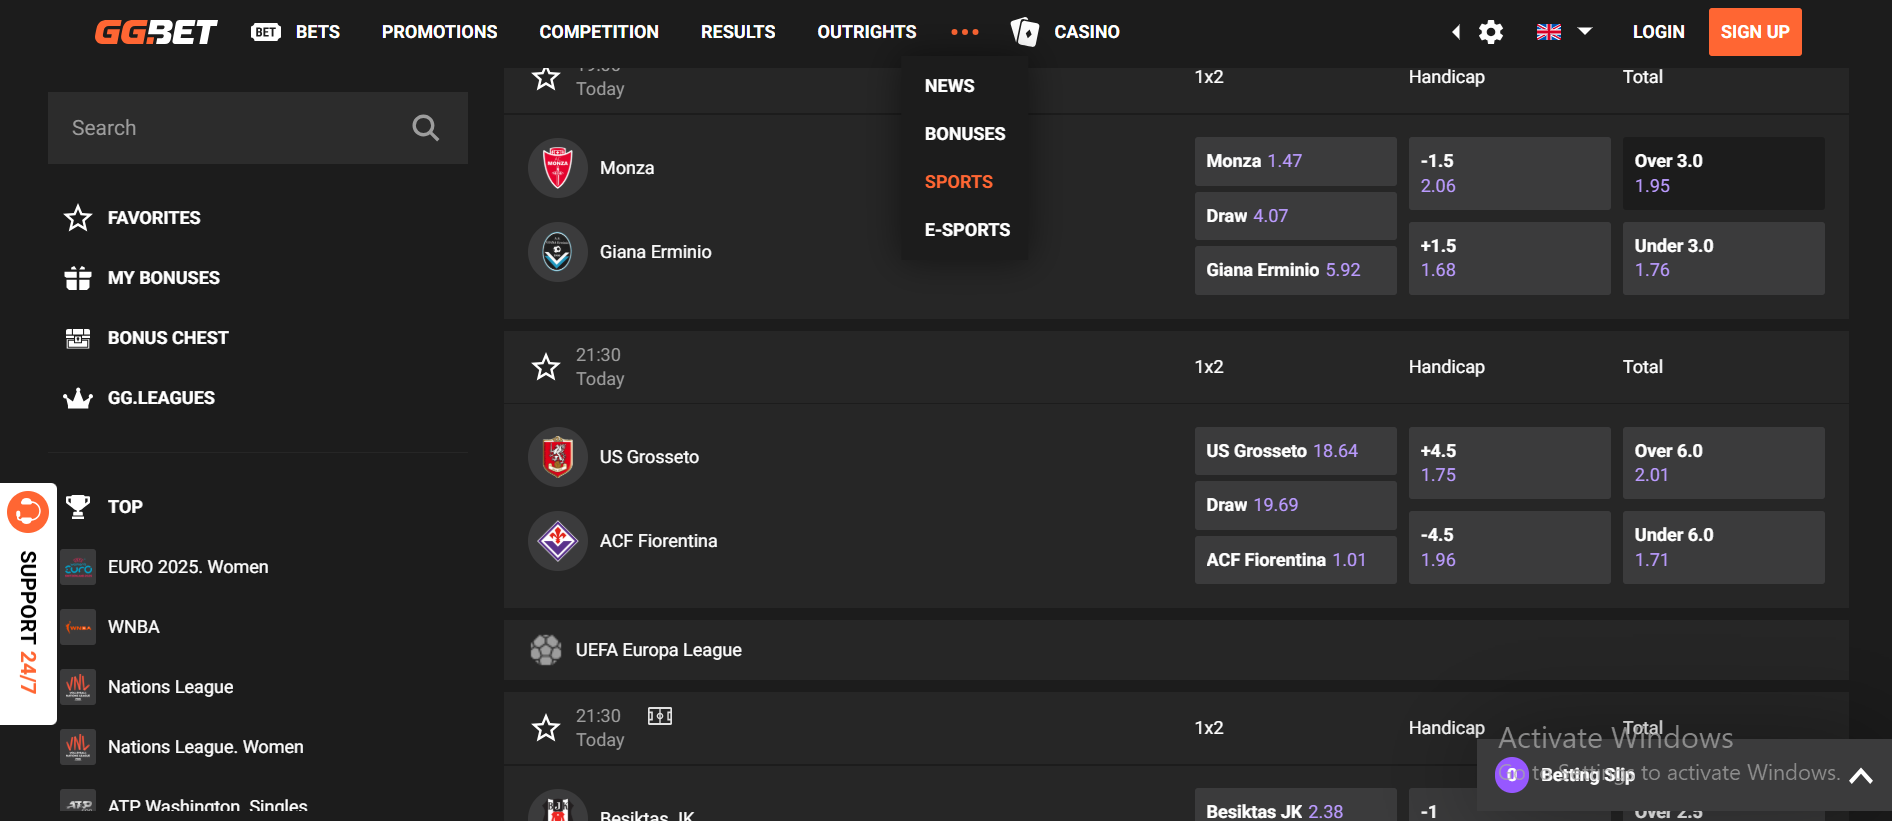Focus the Search input field
The height and width of the screenshot is (821, 1892).
(230, 128)
